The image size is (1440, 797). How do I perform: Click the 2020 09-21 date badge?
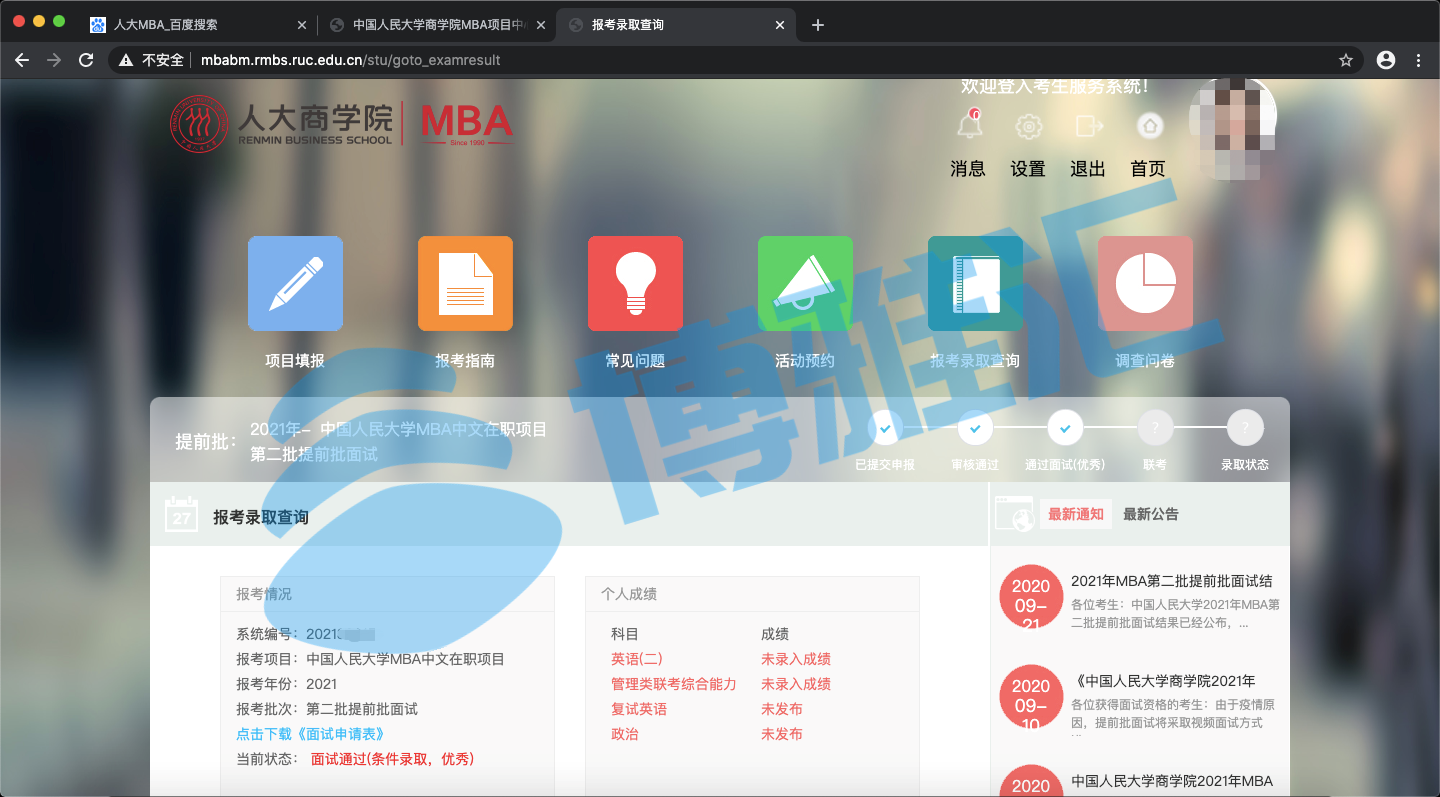coord(1030,597)
